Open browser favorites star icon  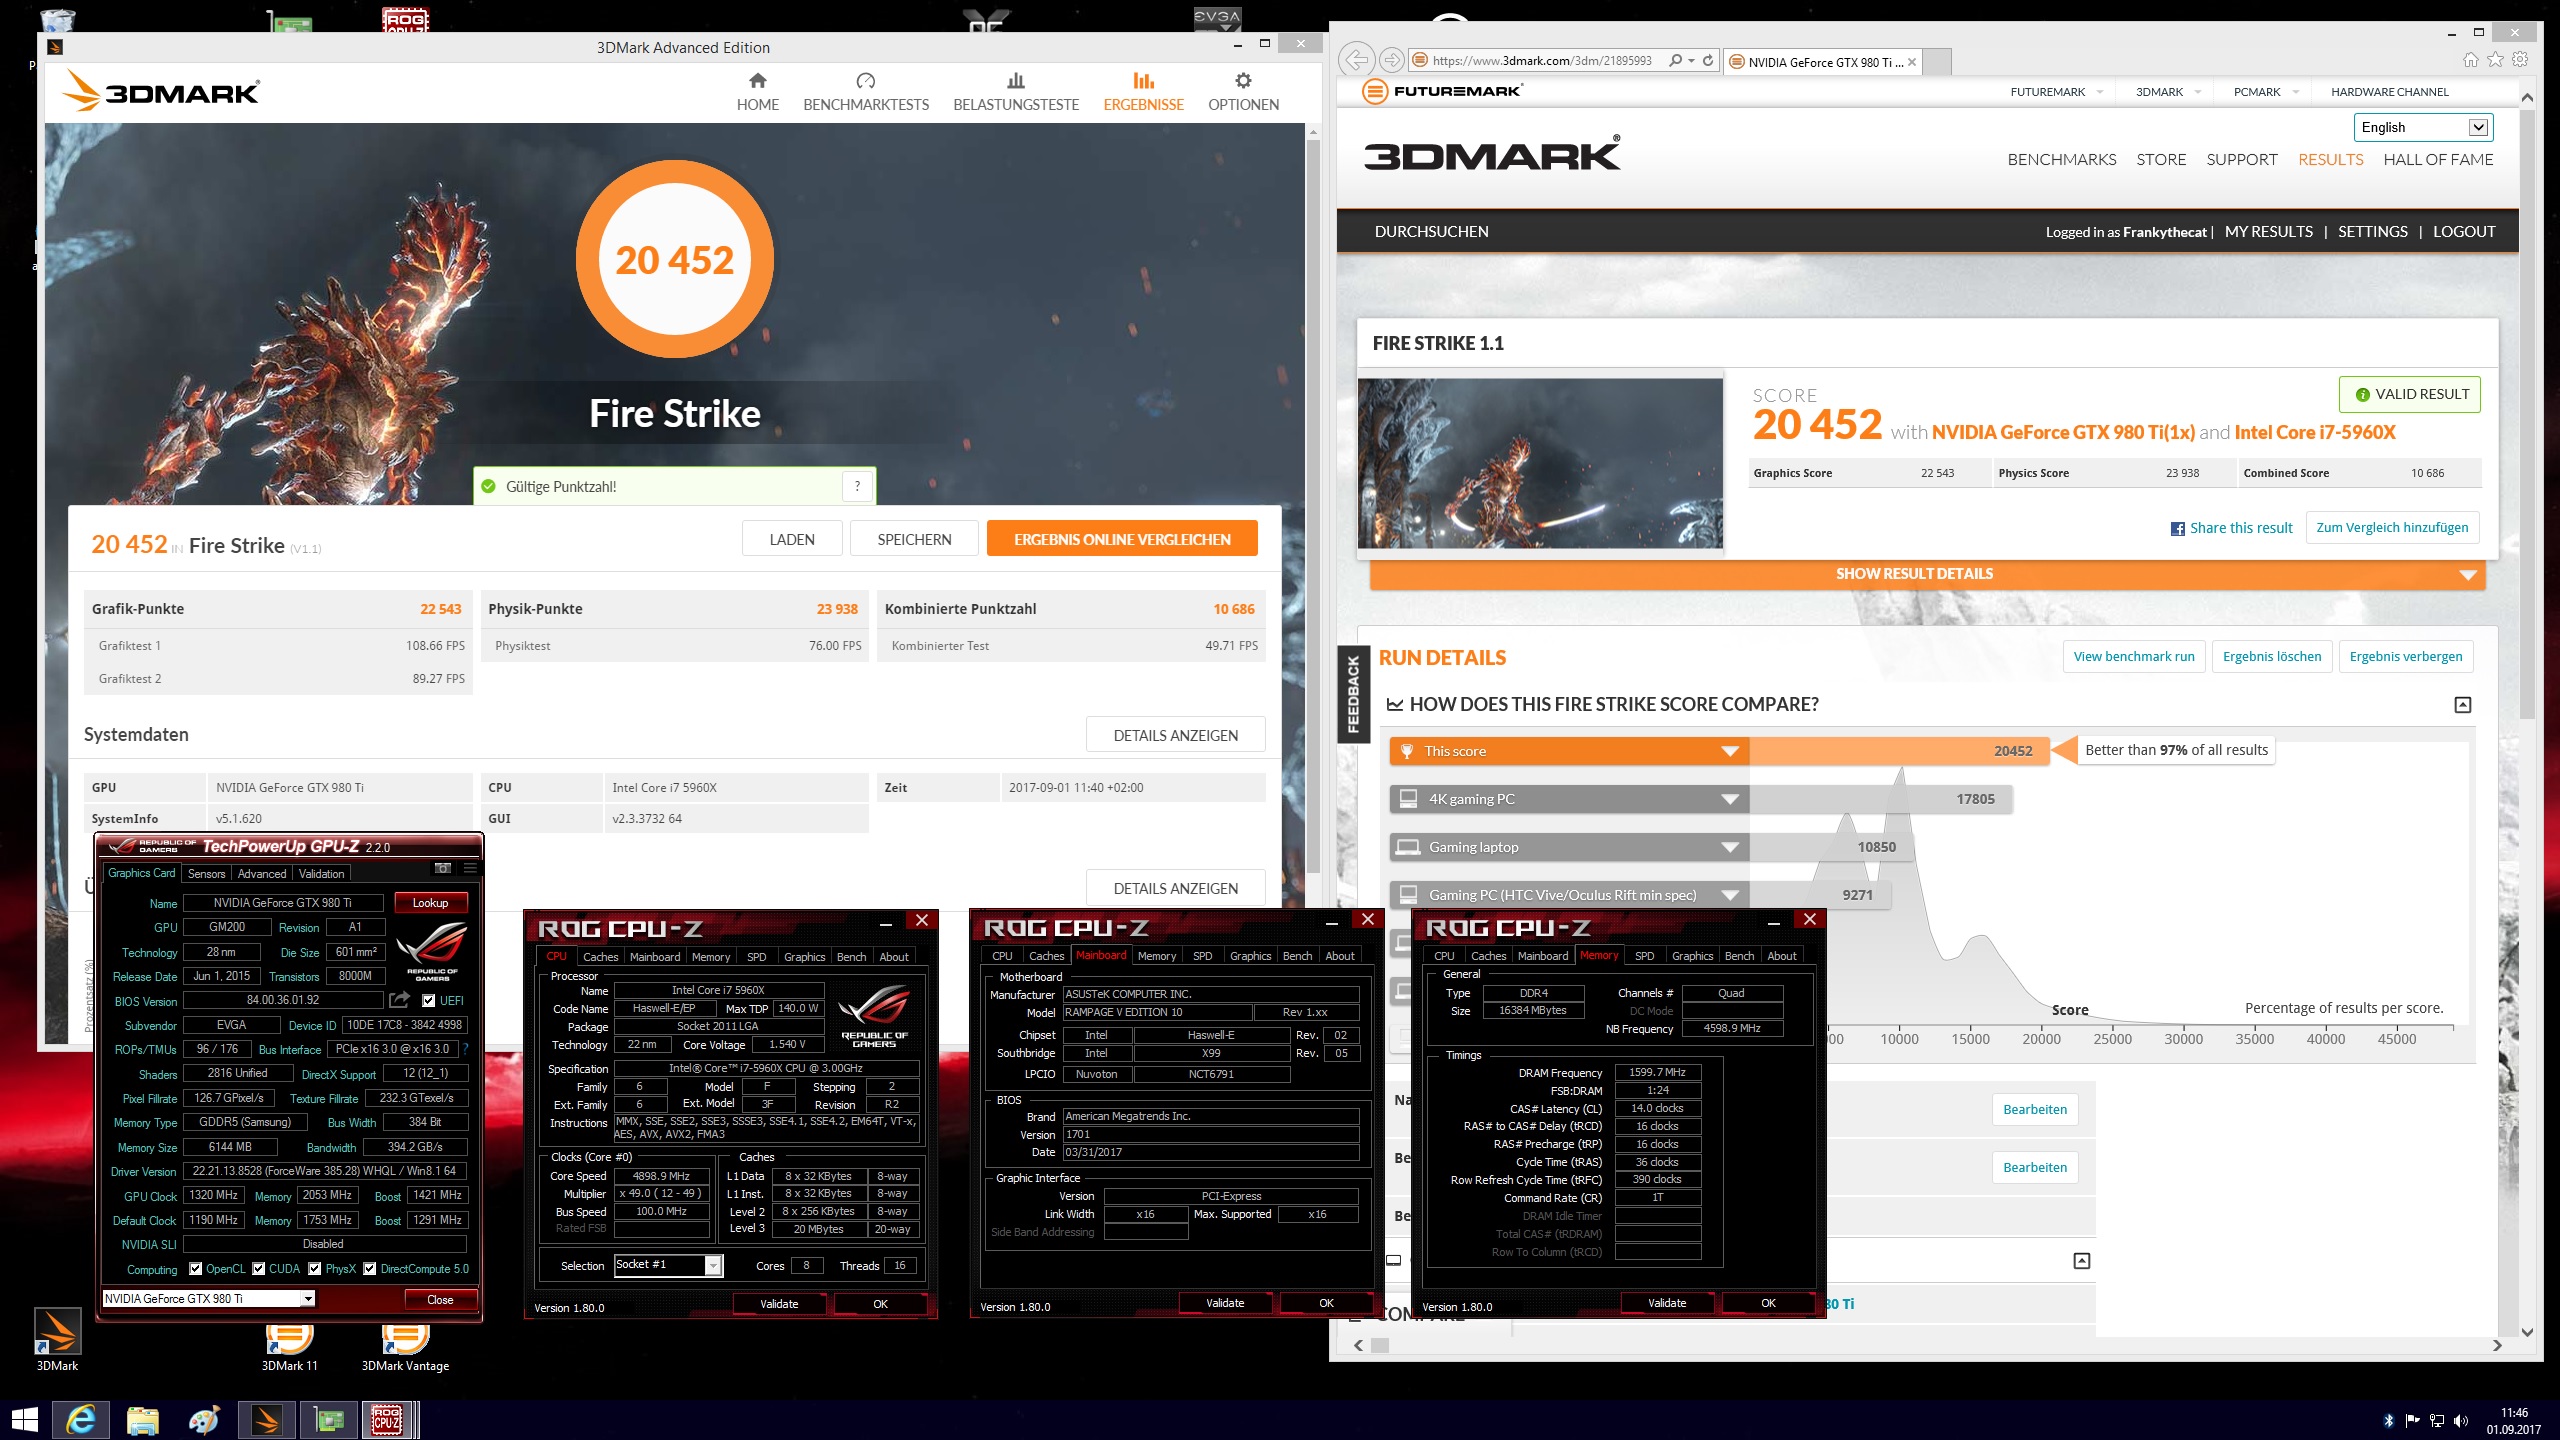[2496, 60]
